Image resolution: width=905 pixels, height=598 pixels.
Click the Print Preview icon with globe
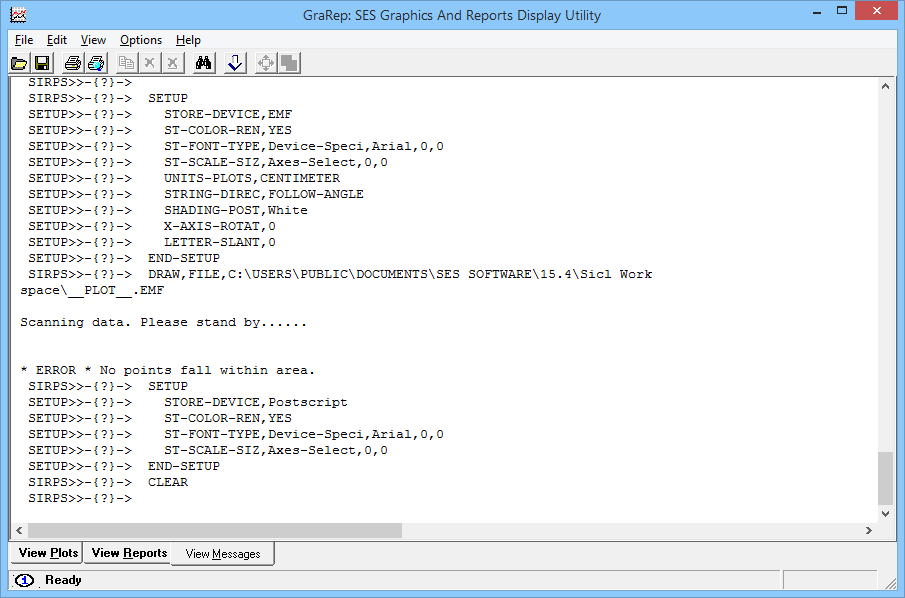click(96, 63)
